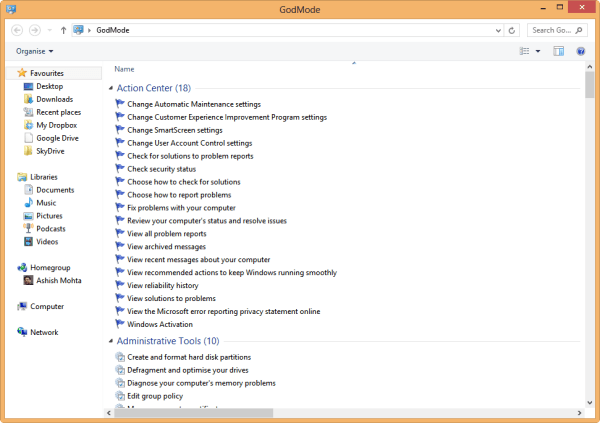This screenshot has height=423, width=600.
Task: Click vertical scrollbar up arrow
Action: click(x=590, y=67)
